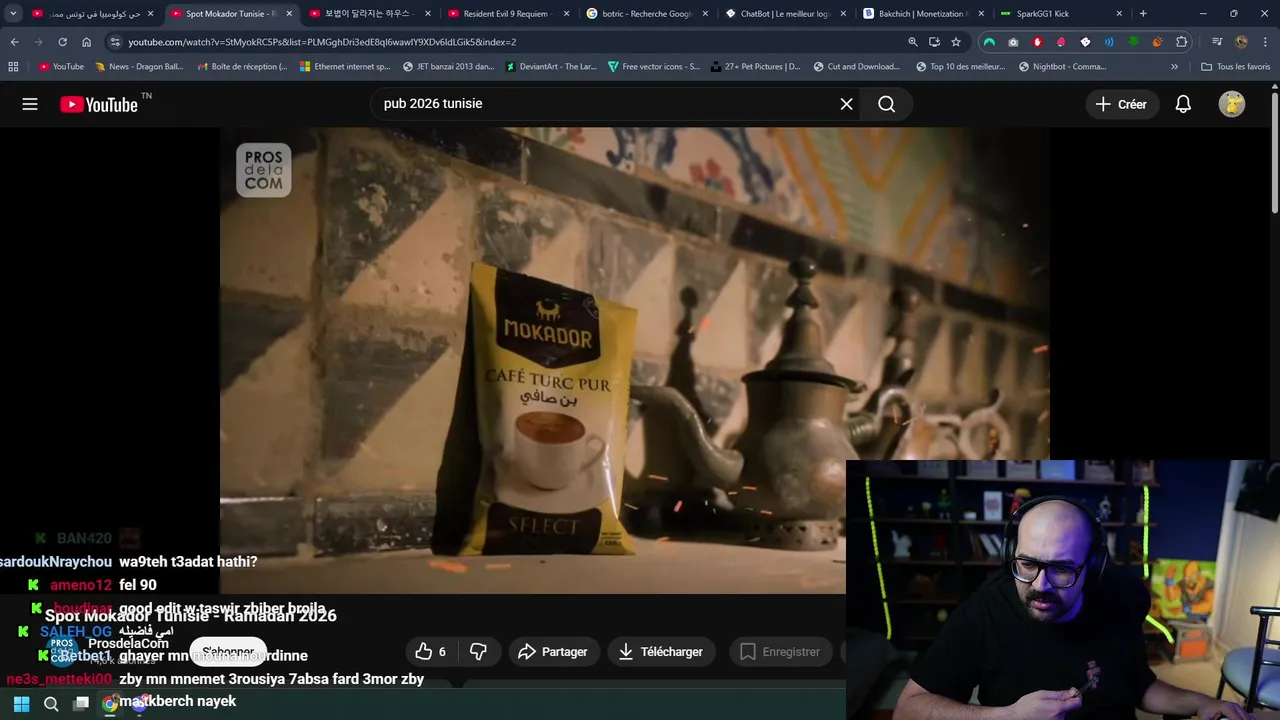Like the Mokador video
Viewport: 1280px width, 720px height.
[x=430, y=652]
